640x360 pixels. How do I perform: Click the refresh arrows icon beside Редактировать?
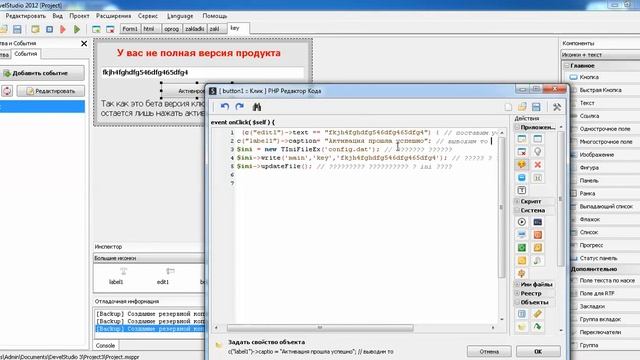click(x=7, y=91)
